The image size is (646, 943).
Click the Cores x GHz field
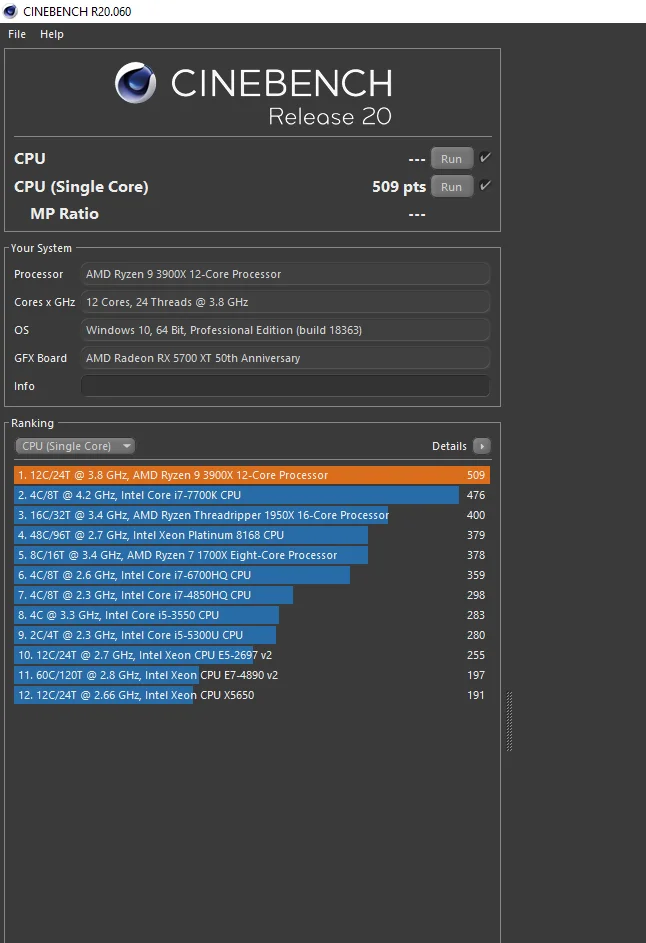(x=285, y=302)
